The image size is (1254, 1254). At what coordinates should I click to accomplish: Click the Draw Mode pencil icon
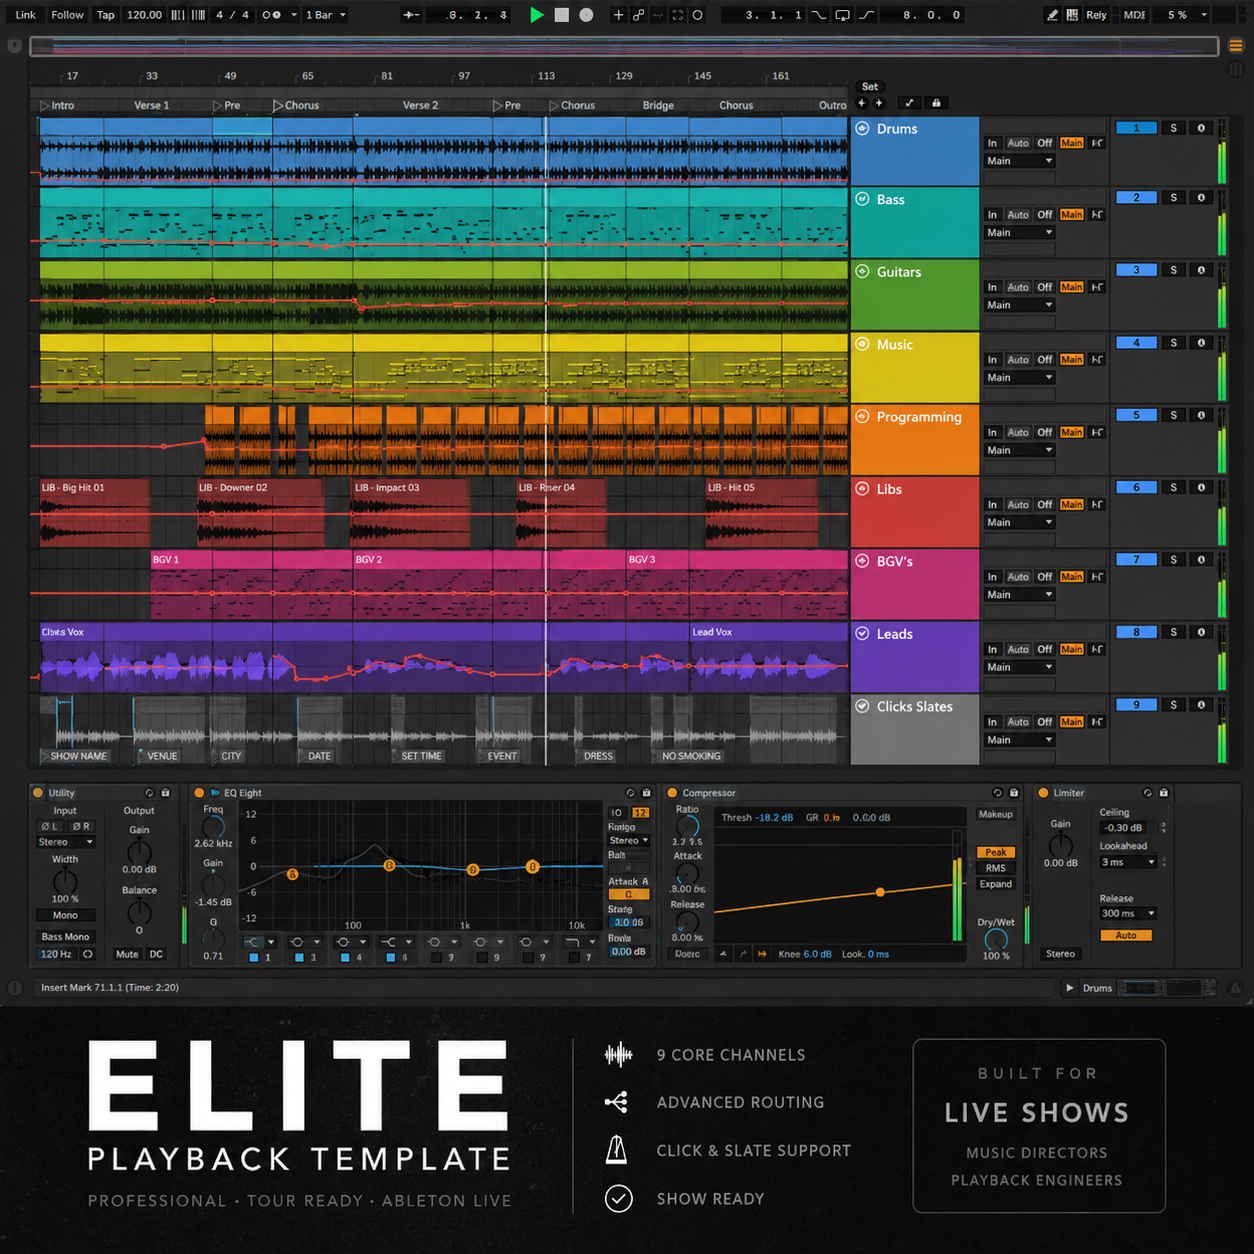(1052, 15)
